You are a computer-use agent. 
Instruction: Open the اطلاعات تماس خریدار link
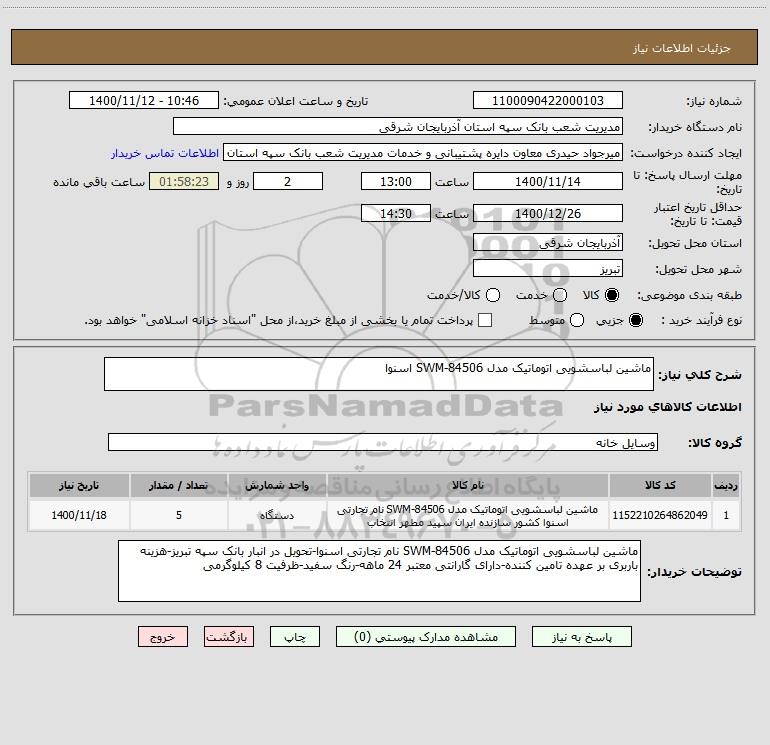[165, 153]
